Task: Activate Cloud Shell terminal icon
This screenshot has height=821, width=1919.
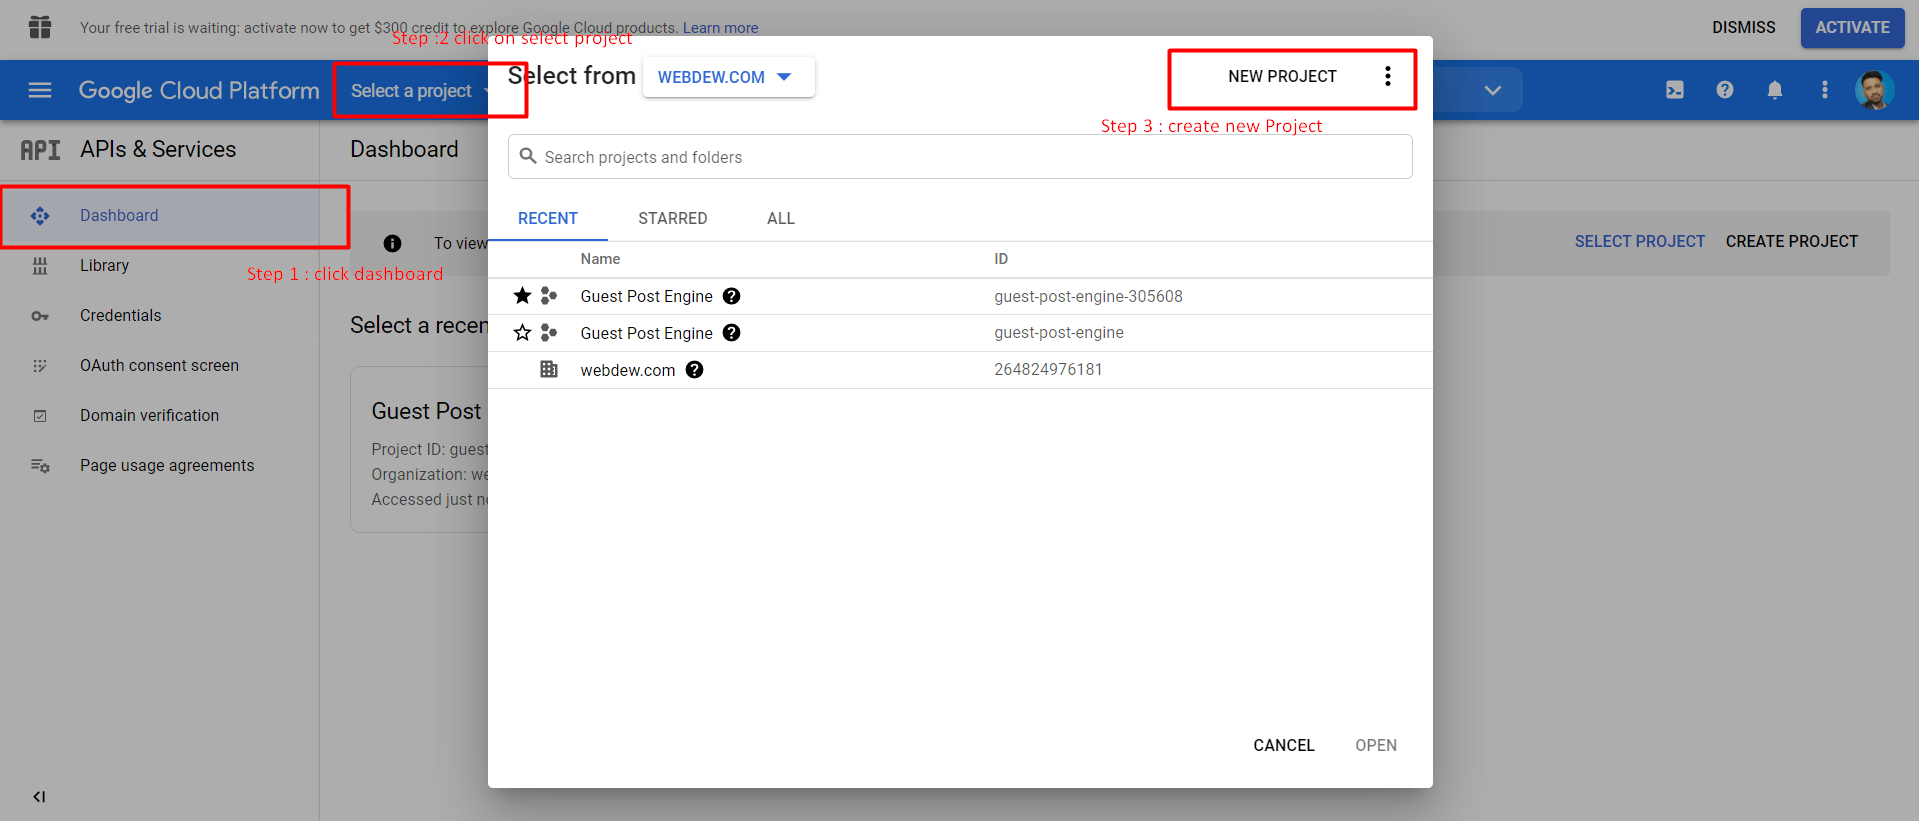Action: (x=1675, y=90)
